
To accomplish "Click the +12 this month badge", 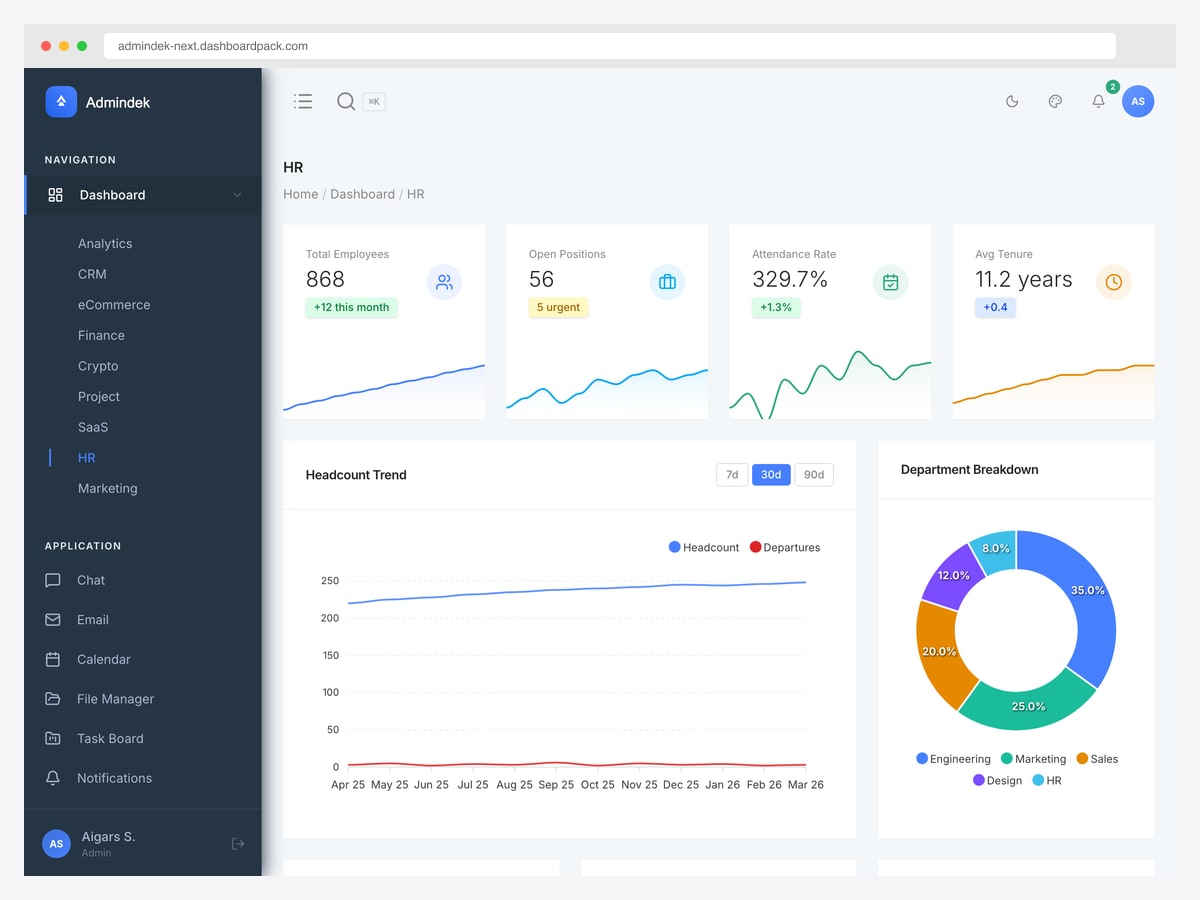I will (x=352, y=307).
